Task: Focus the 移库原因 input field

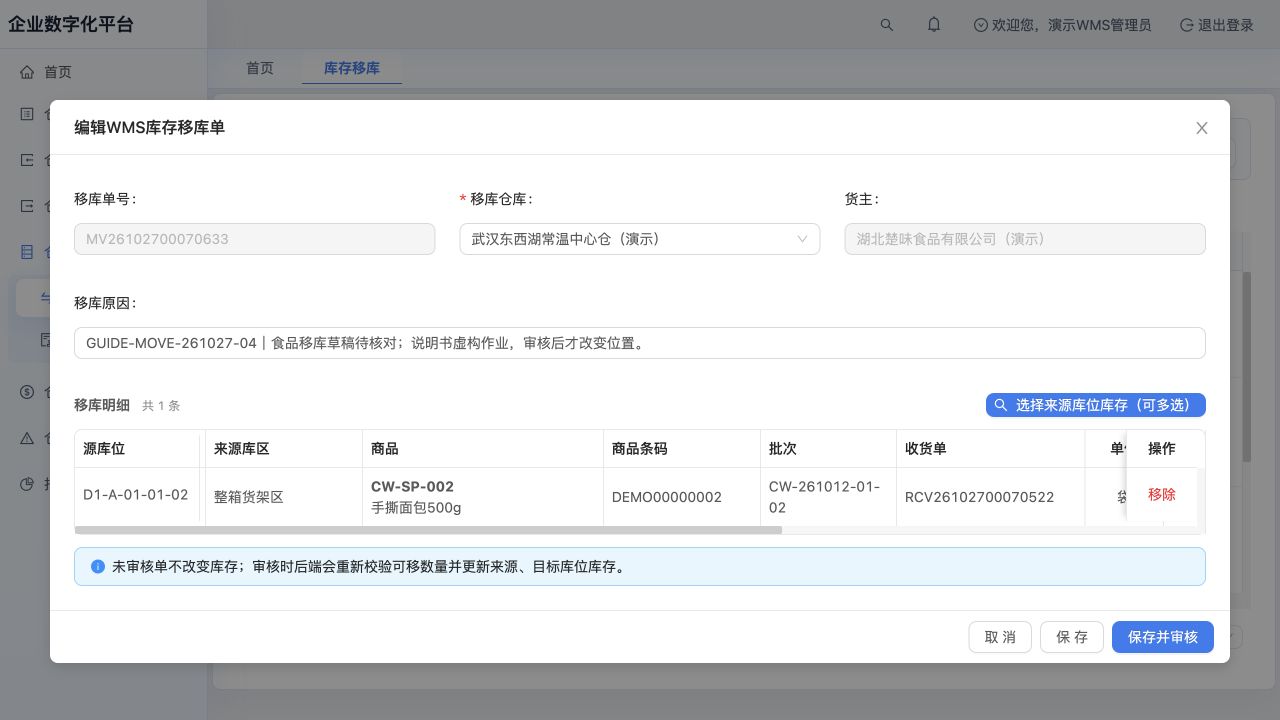Action: pyautogui.click(x=640, y=343)
